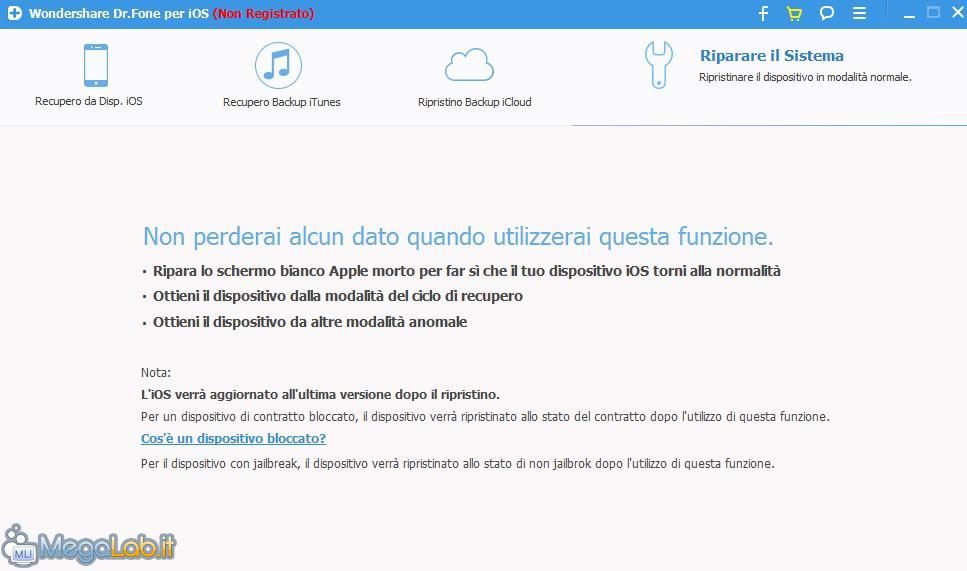The width and height of the screenshot is (967, 571).
Task: Open the feedback speech bubble icon
Action: tap(827, 14)
